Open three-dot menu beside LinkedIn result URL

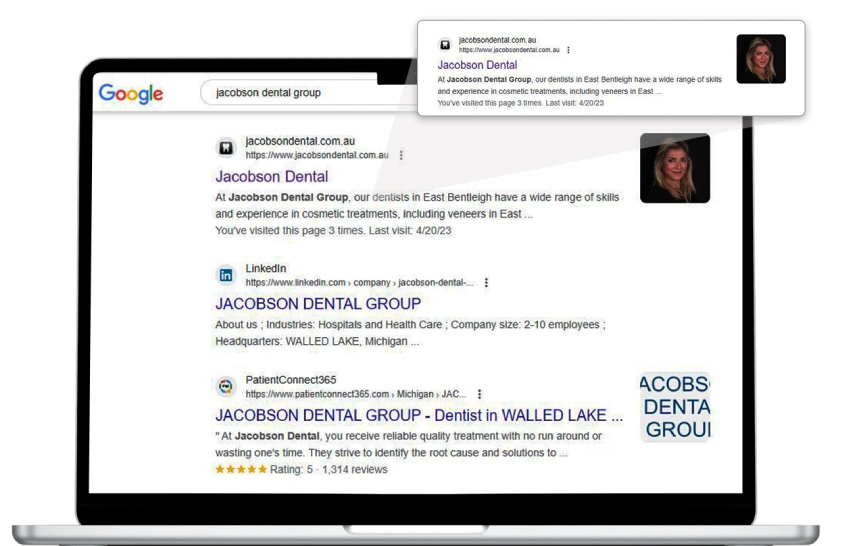486,283
